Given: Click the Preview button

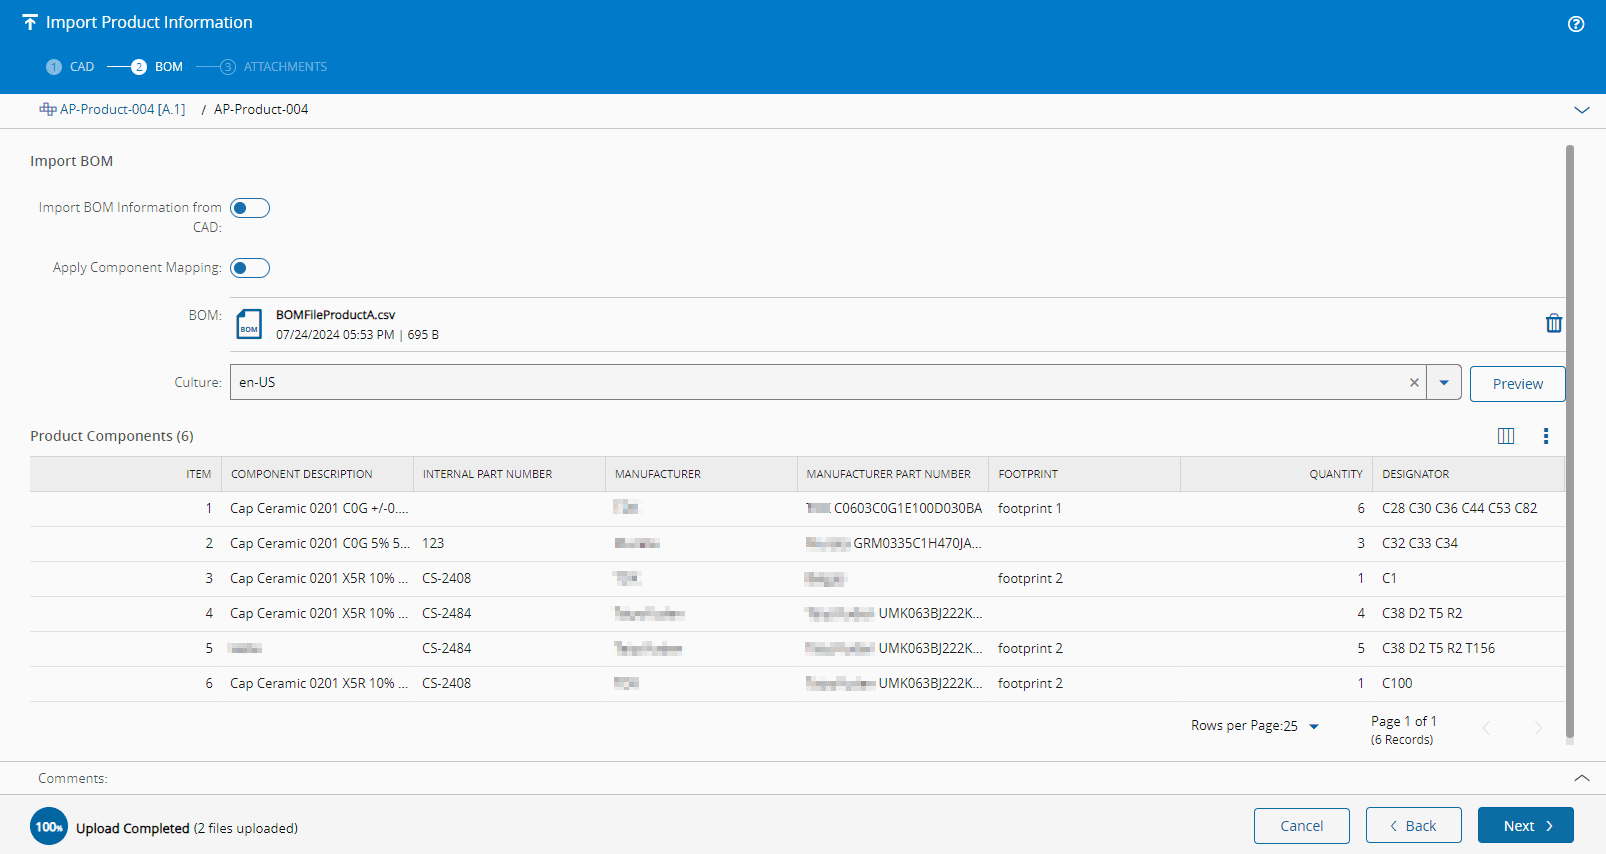Looking at the screenshot, I should (1517, 384).
